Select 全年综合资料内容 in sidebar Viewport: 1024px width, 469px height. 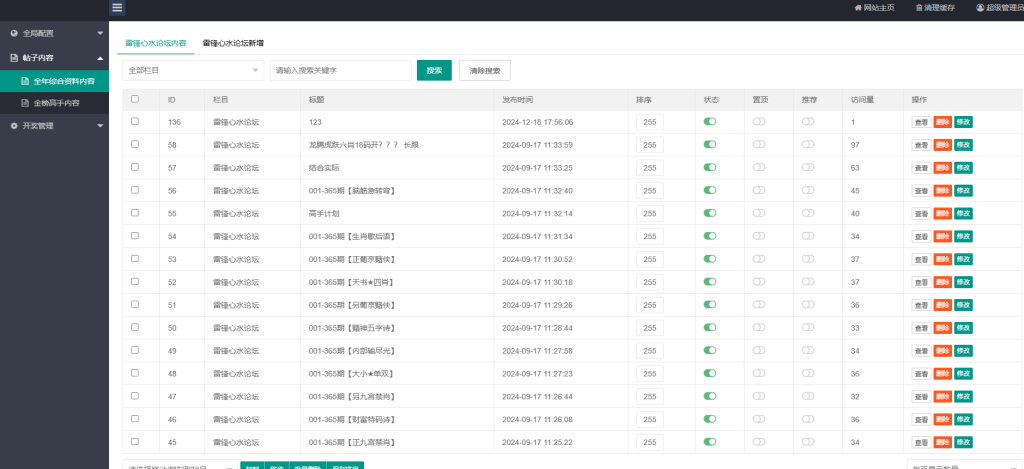[x=54, y=82]
